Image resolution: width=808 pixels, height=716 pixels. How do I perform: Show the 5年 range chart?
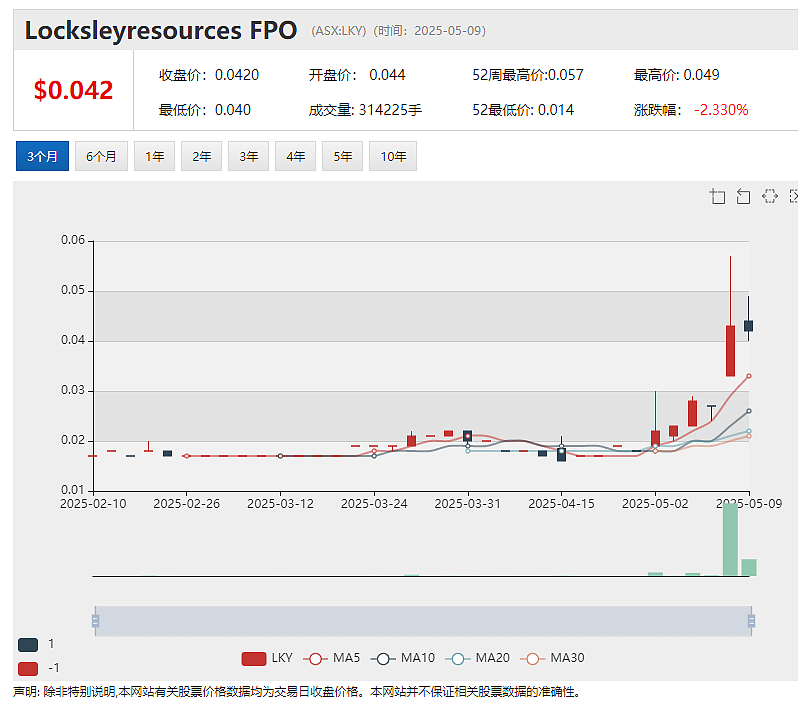click(x=342, y=156)
